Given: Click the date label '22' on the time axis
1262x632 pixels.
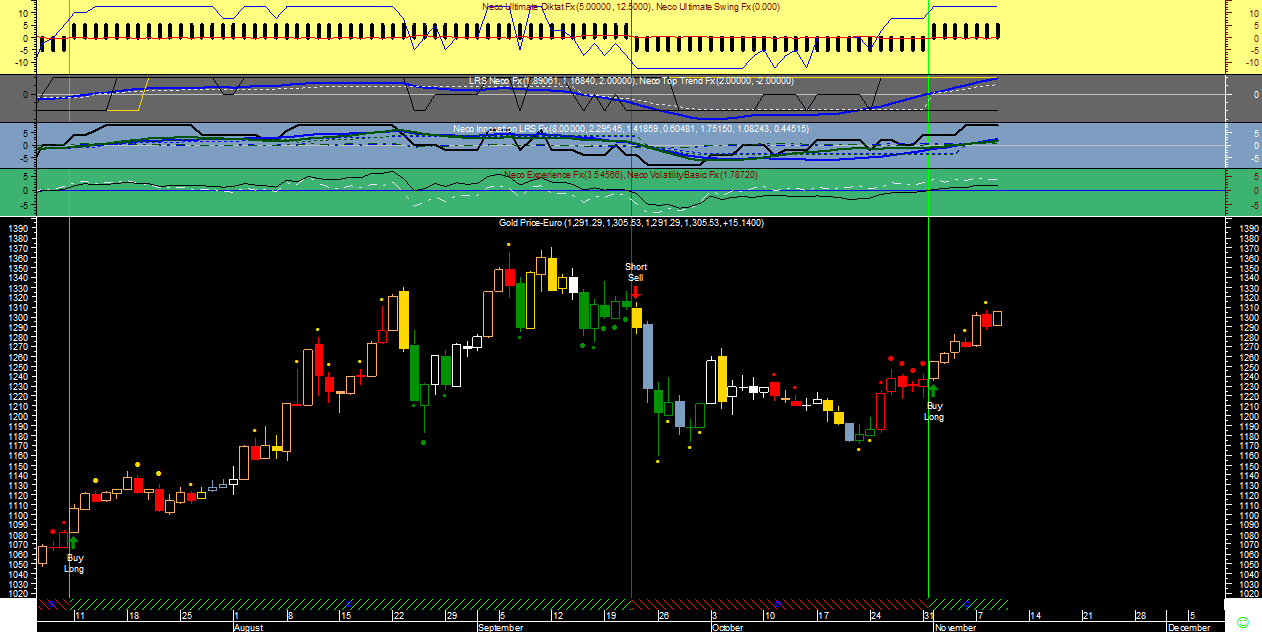Looking at the screenshot, I should tap(397, 616).
